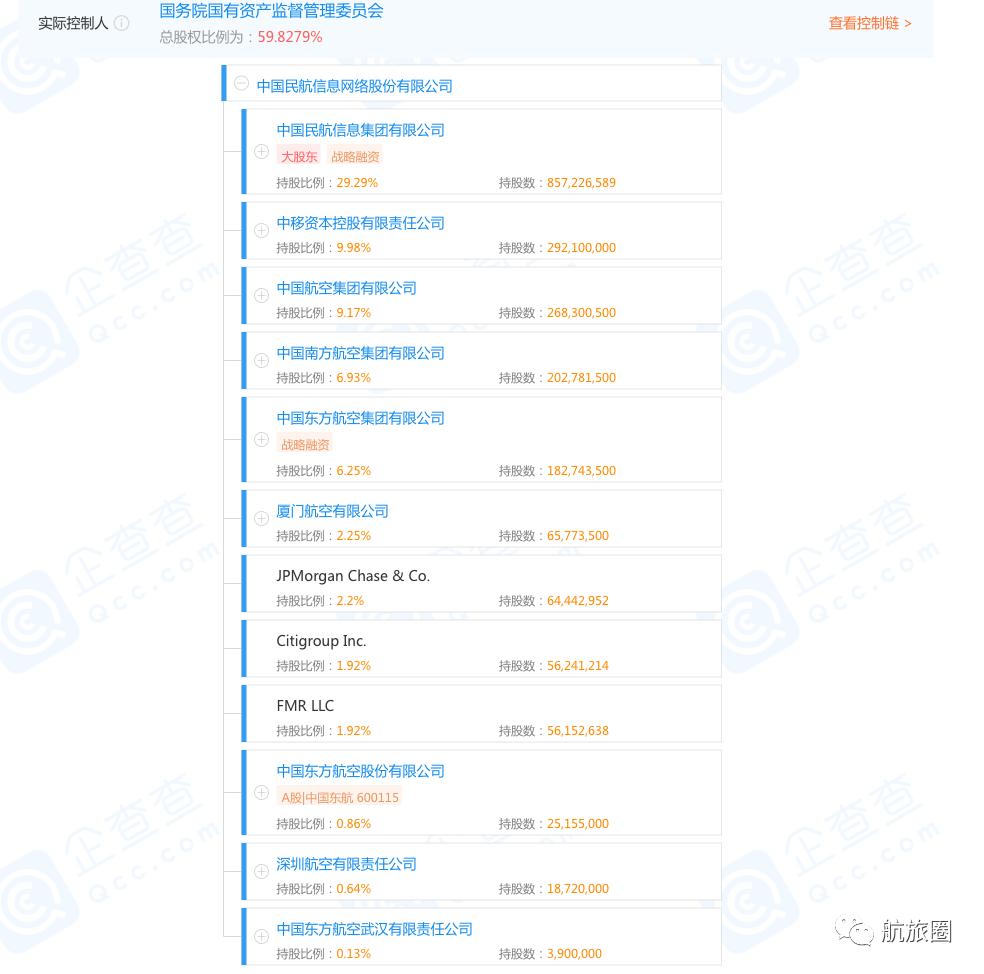Expand the 厦门航空有限公司 node
Screen dimensions: 984x974
tap(261, 518)
